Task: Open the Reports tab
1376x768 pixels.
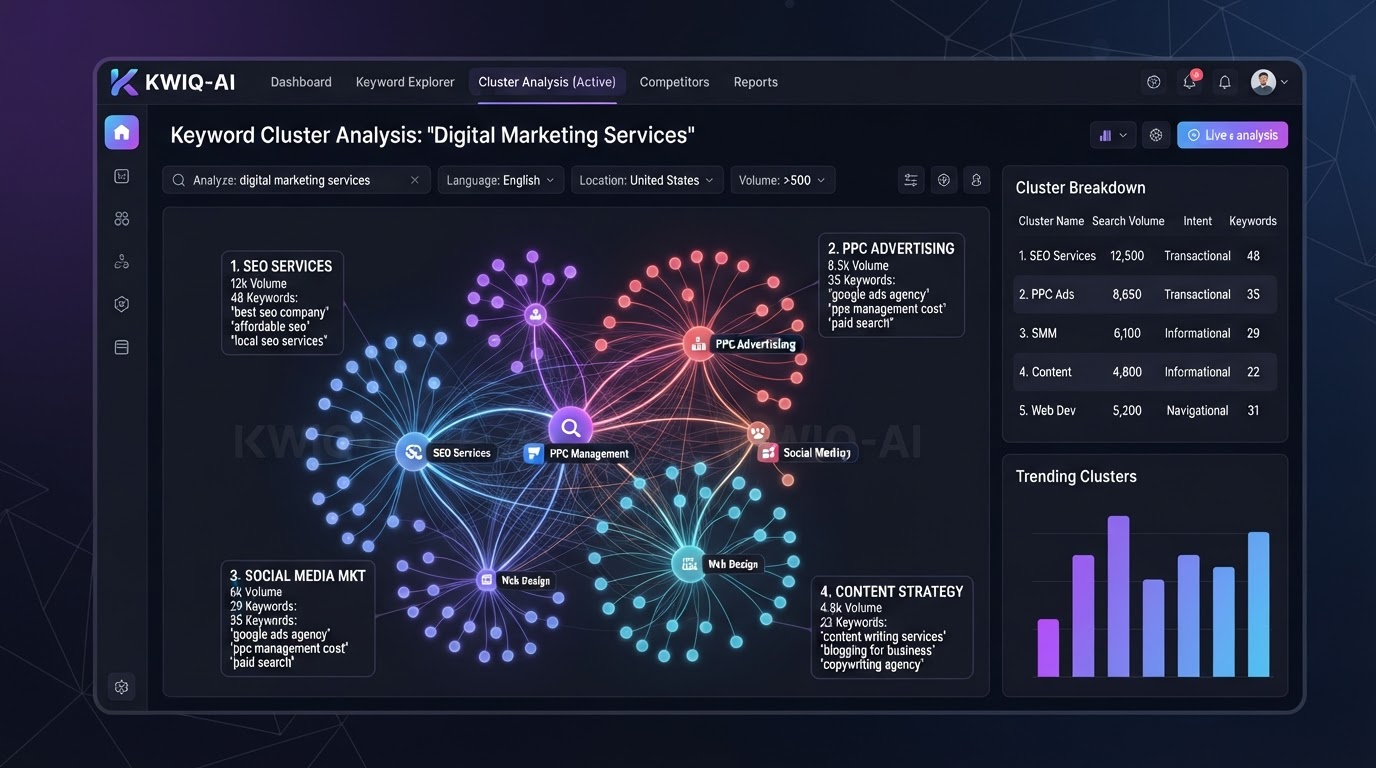Action: (756, 82)
